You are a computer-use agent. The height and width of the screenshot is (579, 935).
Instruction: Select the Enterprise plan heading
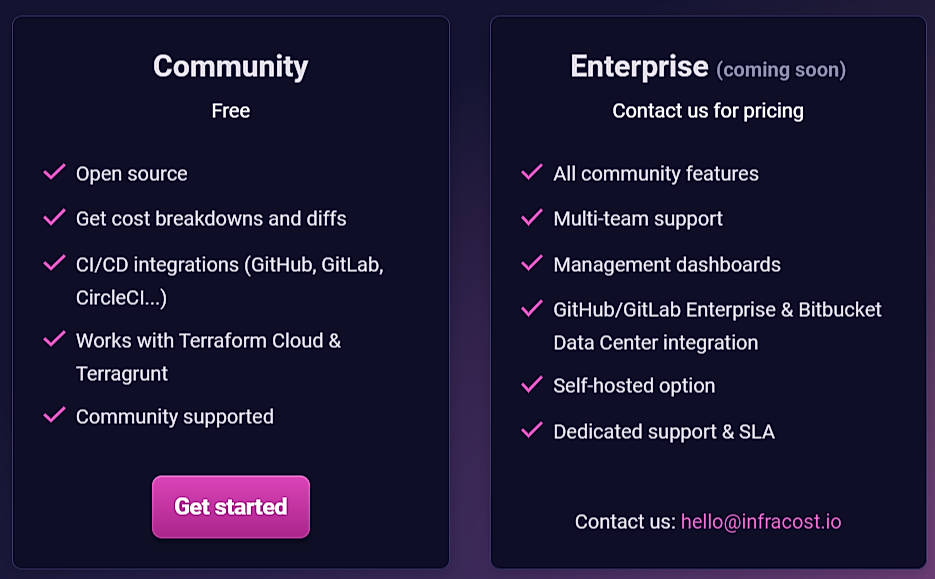[x=639, y=66]
